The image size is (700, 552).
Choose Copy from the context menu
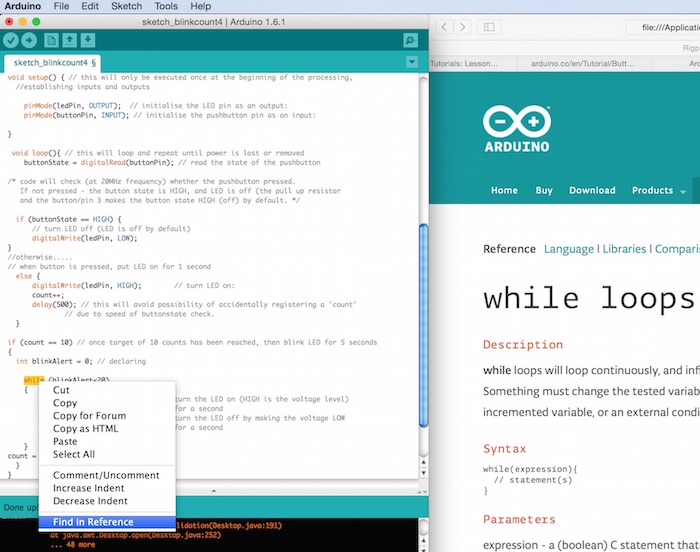click(107, 403)
